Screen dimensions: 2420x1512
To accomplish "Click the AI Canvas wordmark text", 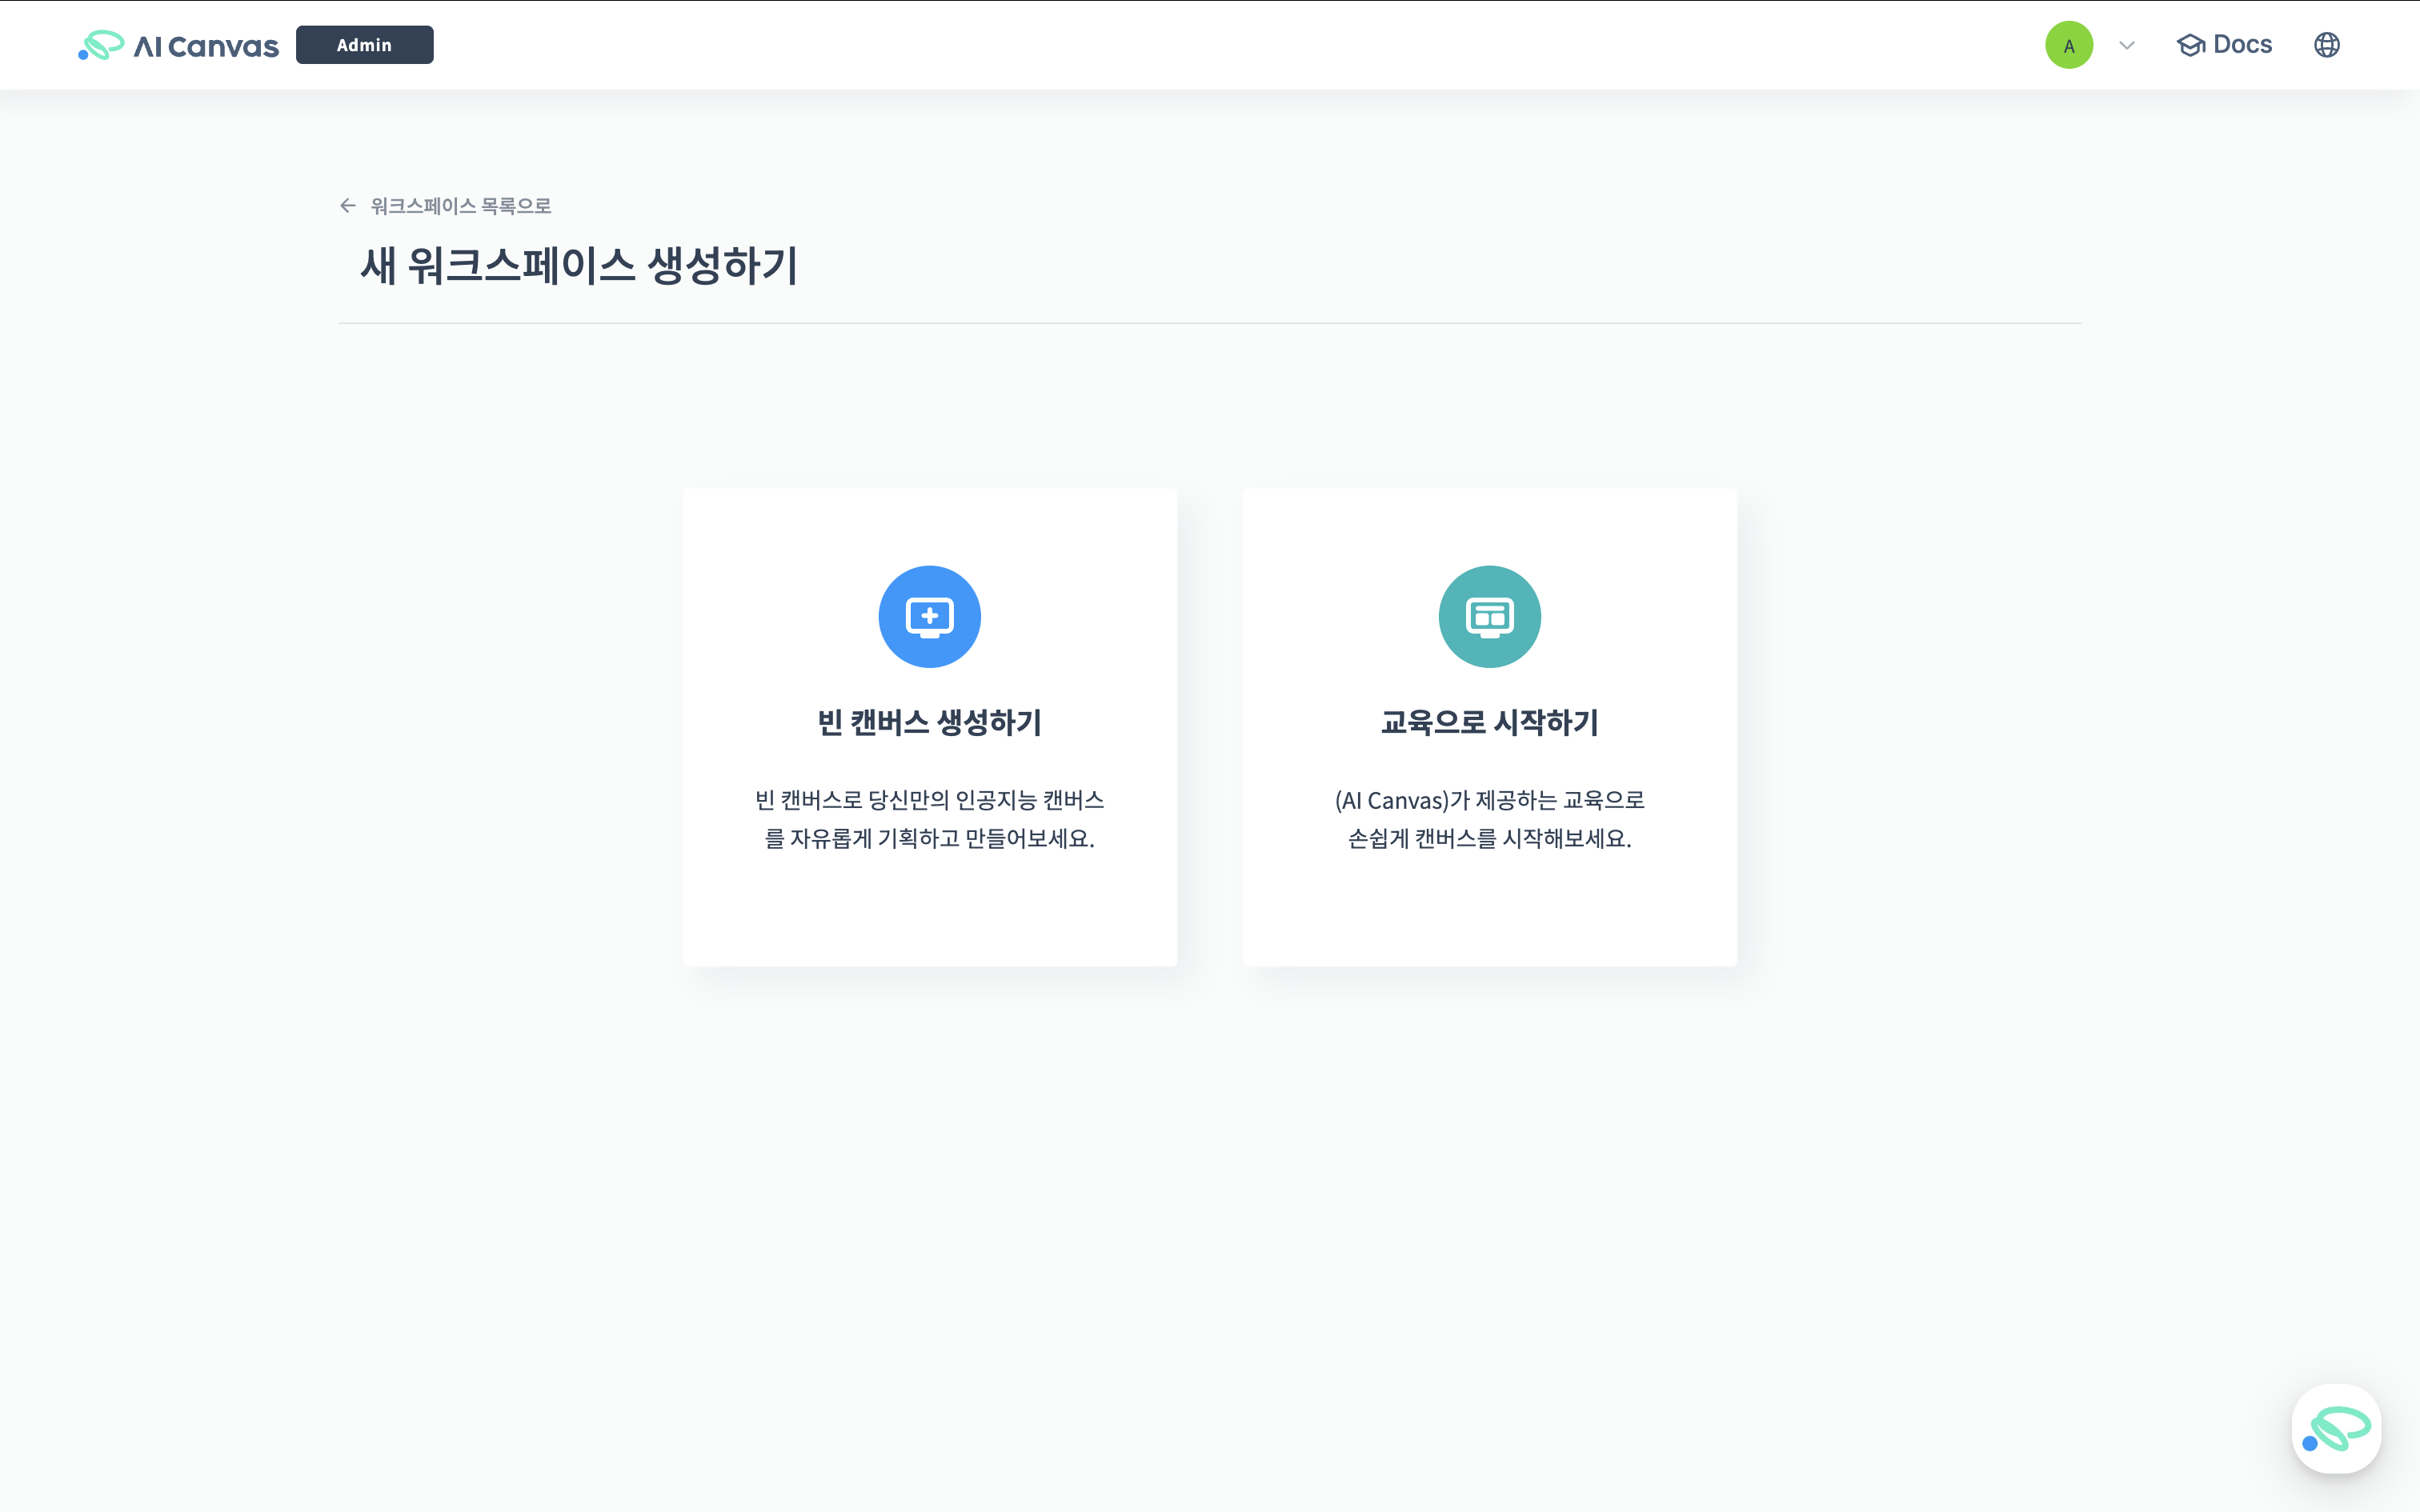I will click(206, 46).
